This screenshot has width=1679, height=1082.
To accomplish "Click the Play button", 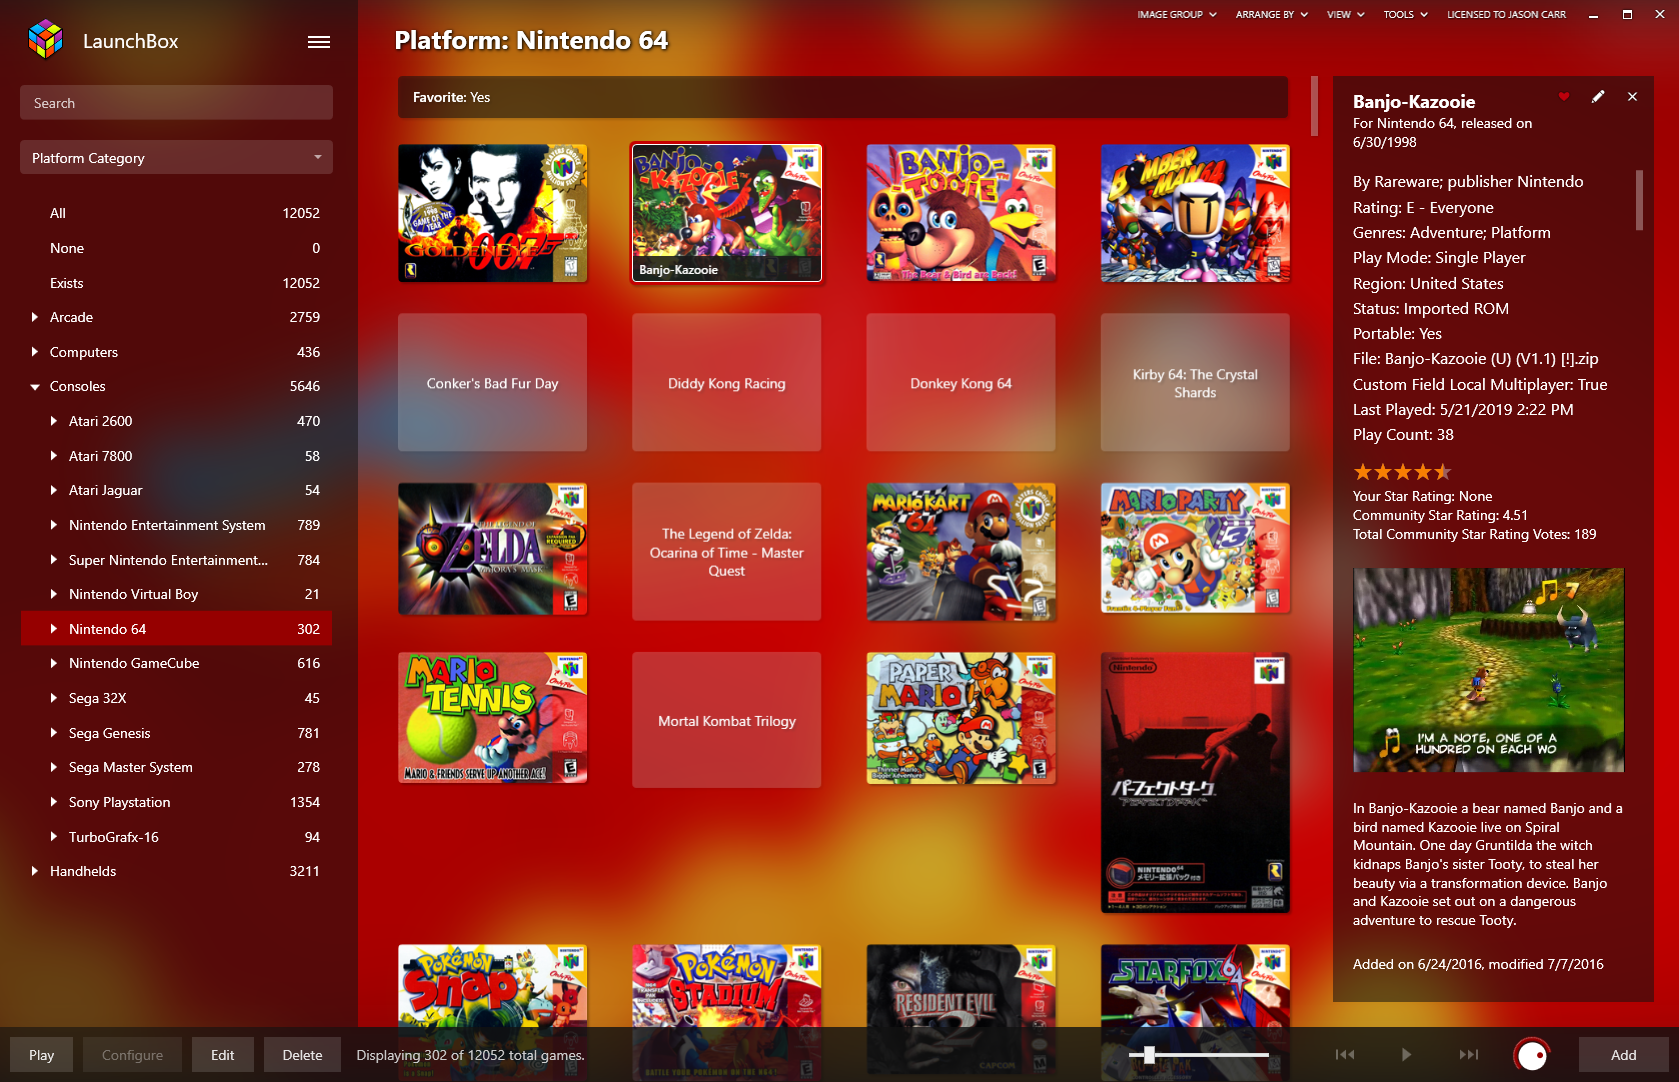I will pos(42,1054).
